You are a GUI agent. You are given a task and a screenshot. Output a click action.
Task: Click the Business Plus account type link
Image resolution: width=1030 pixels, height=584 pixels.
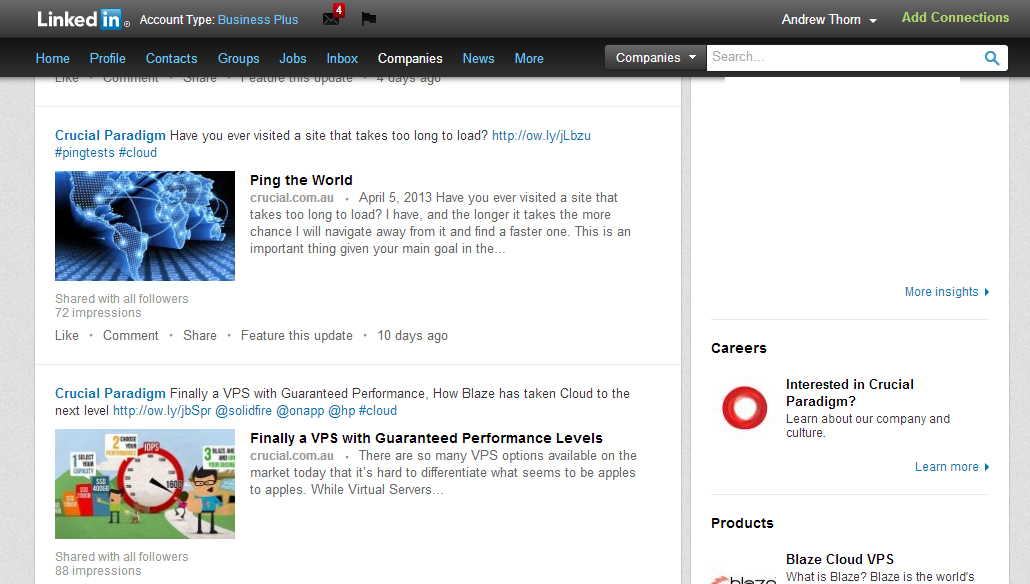(258, 20)
